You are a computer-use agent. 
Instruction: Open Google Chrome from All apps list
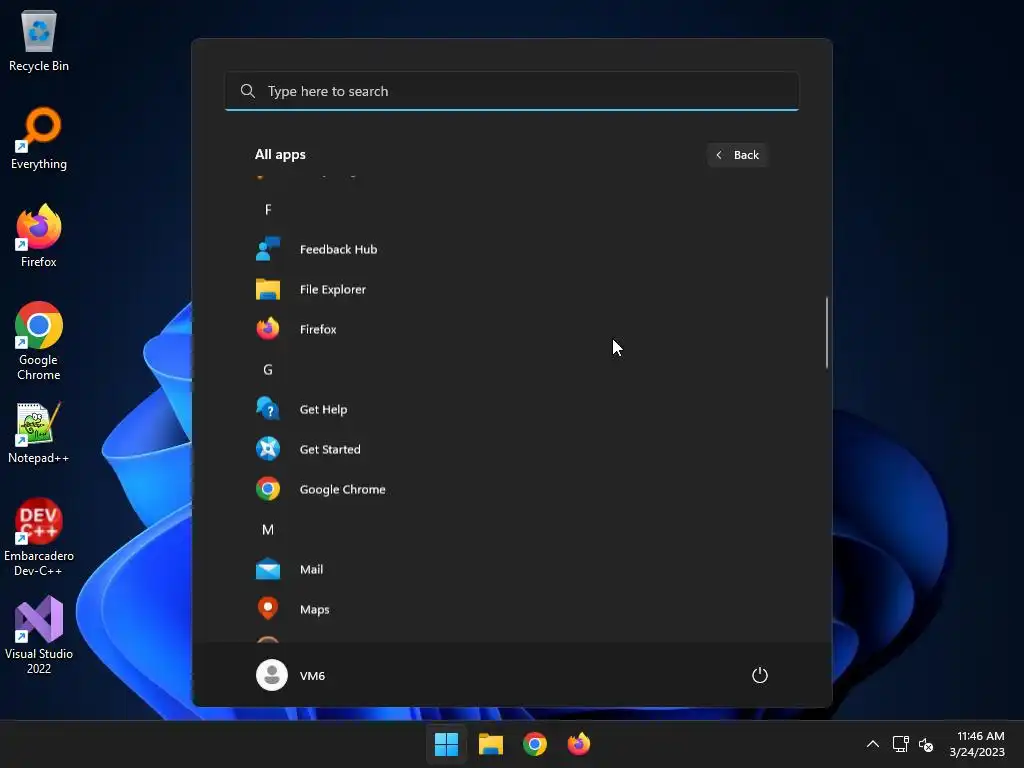(x=511, y=489)
